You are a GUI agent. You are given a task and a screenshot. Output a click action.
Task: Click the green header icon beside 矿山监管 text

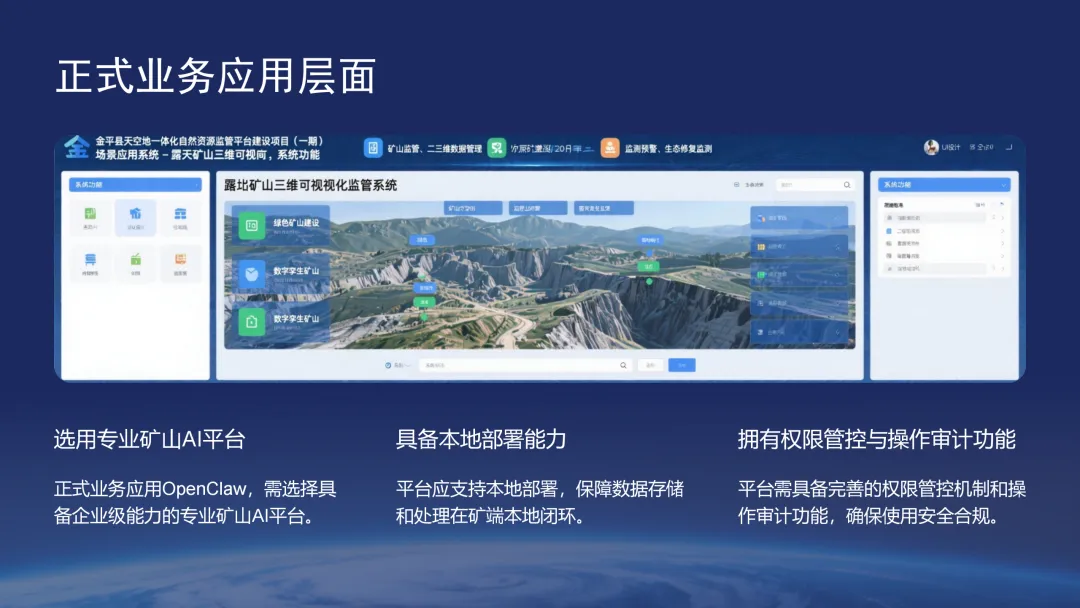pyautogui.click(x=497, y=148)
